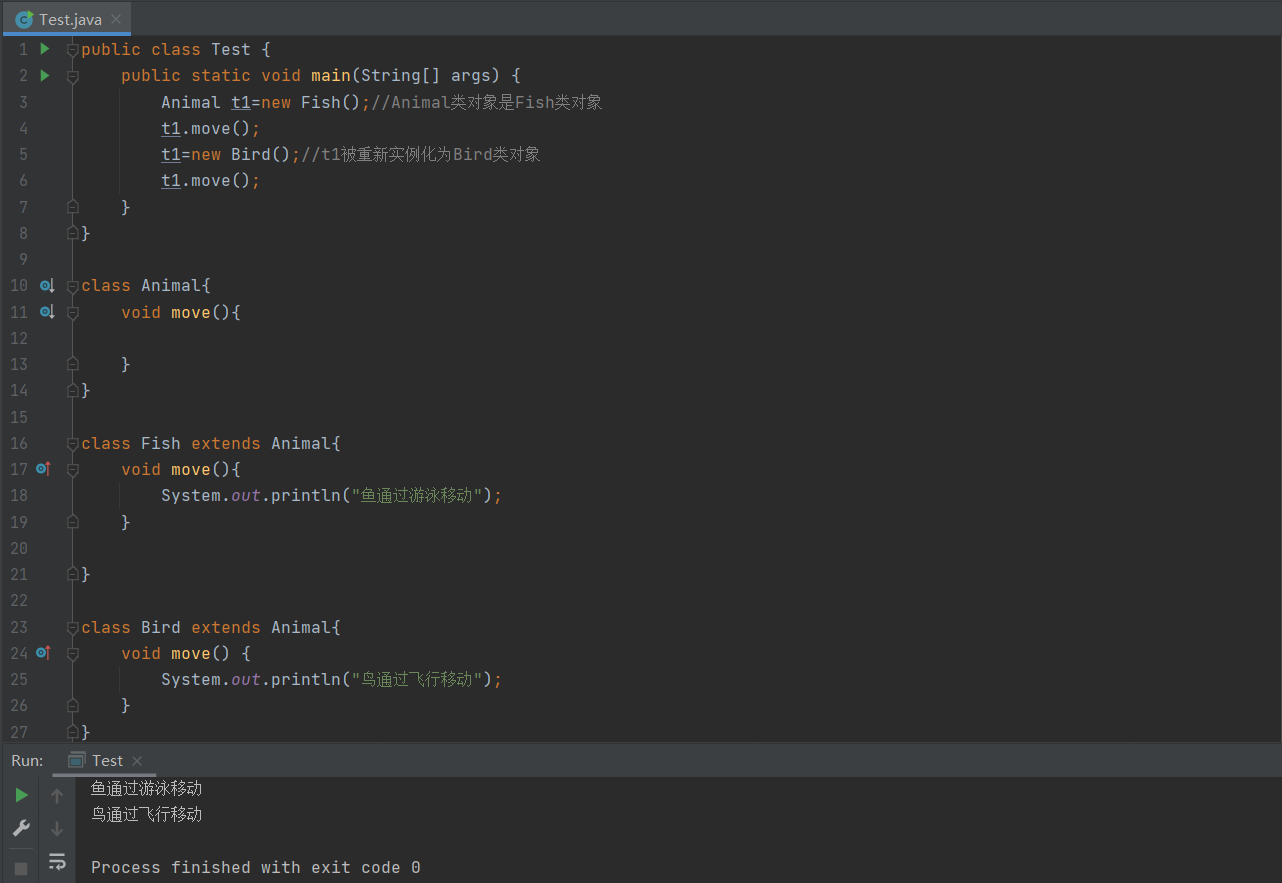Click the overrides marker beside Bird move()
The image size is (1282, 883).
pyautogui.click(x=43, y=652)
